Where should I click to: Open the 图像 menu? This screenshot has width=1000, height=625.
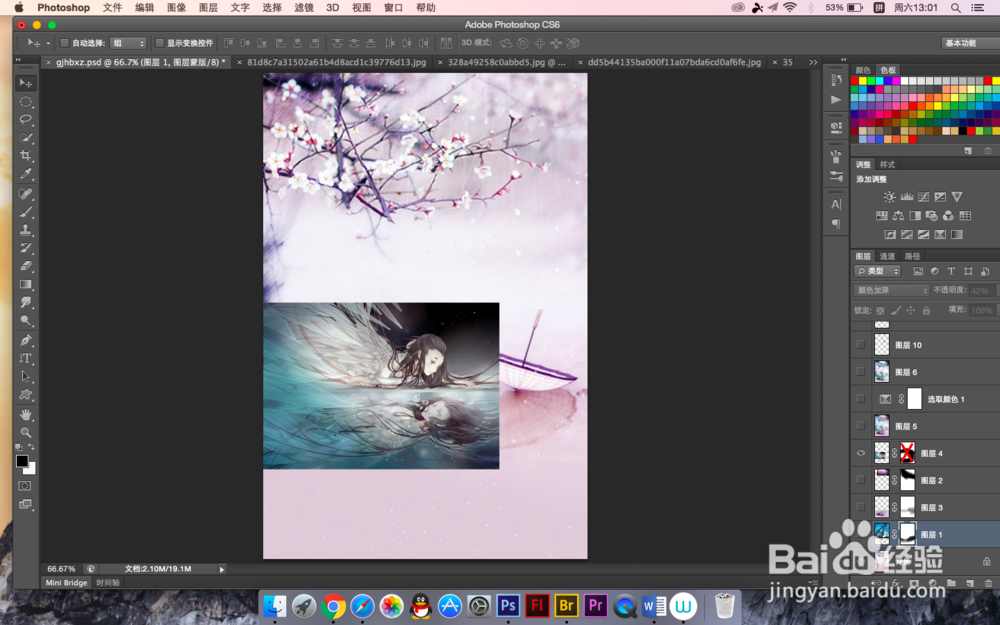click(x=176, y=8)
